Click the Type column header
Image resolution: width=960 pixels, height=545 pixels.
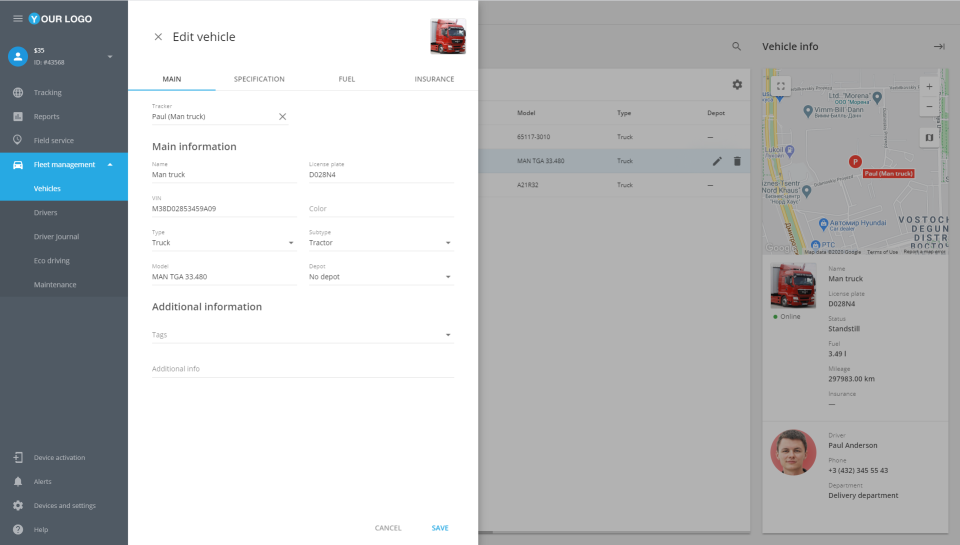point(624,113)
